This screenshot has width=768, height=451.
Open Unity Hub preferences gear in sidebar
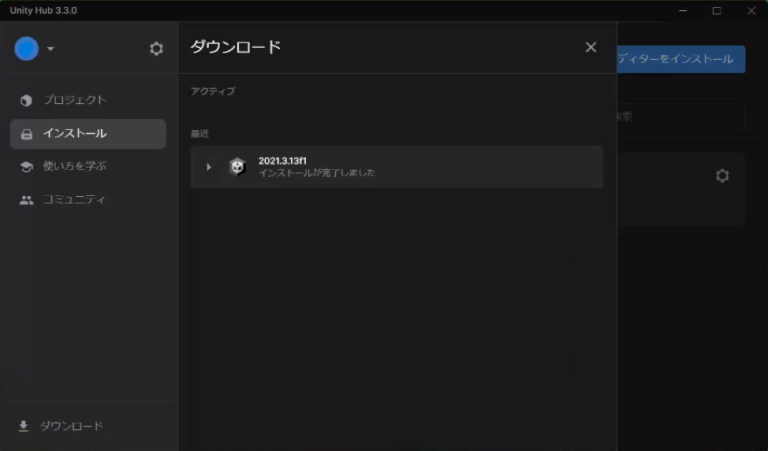[156, 48]
